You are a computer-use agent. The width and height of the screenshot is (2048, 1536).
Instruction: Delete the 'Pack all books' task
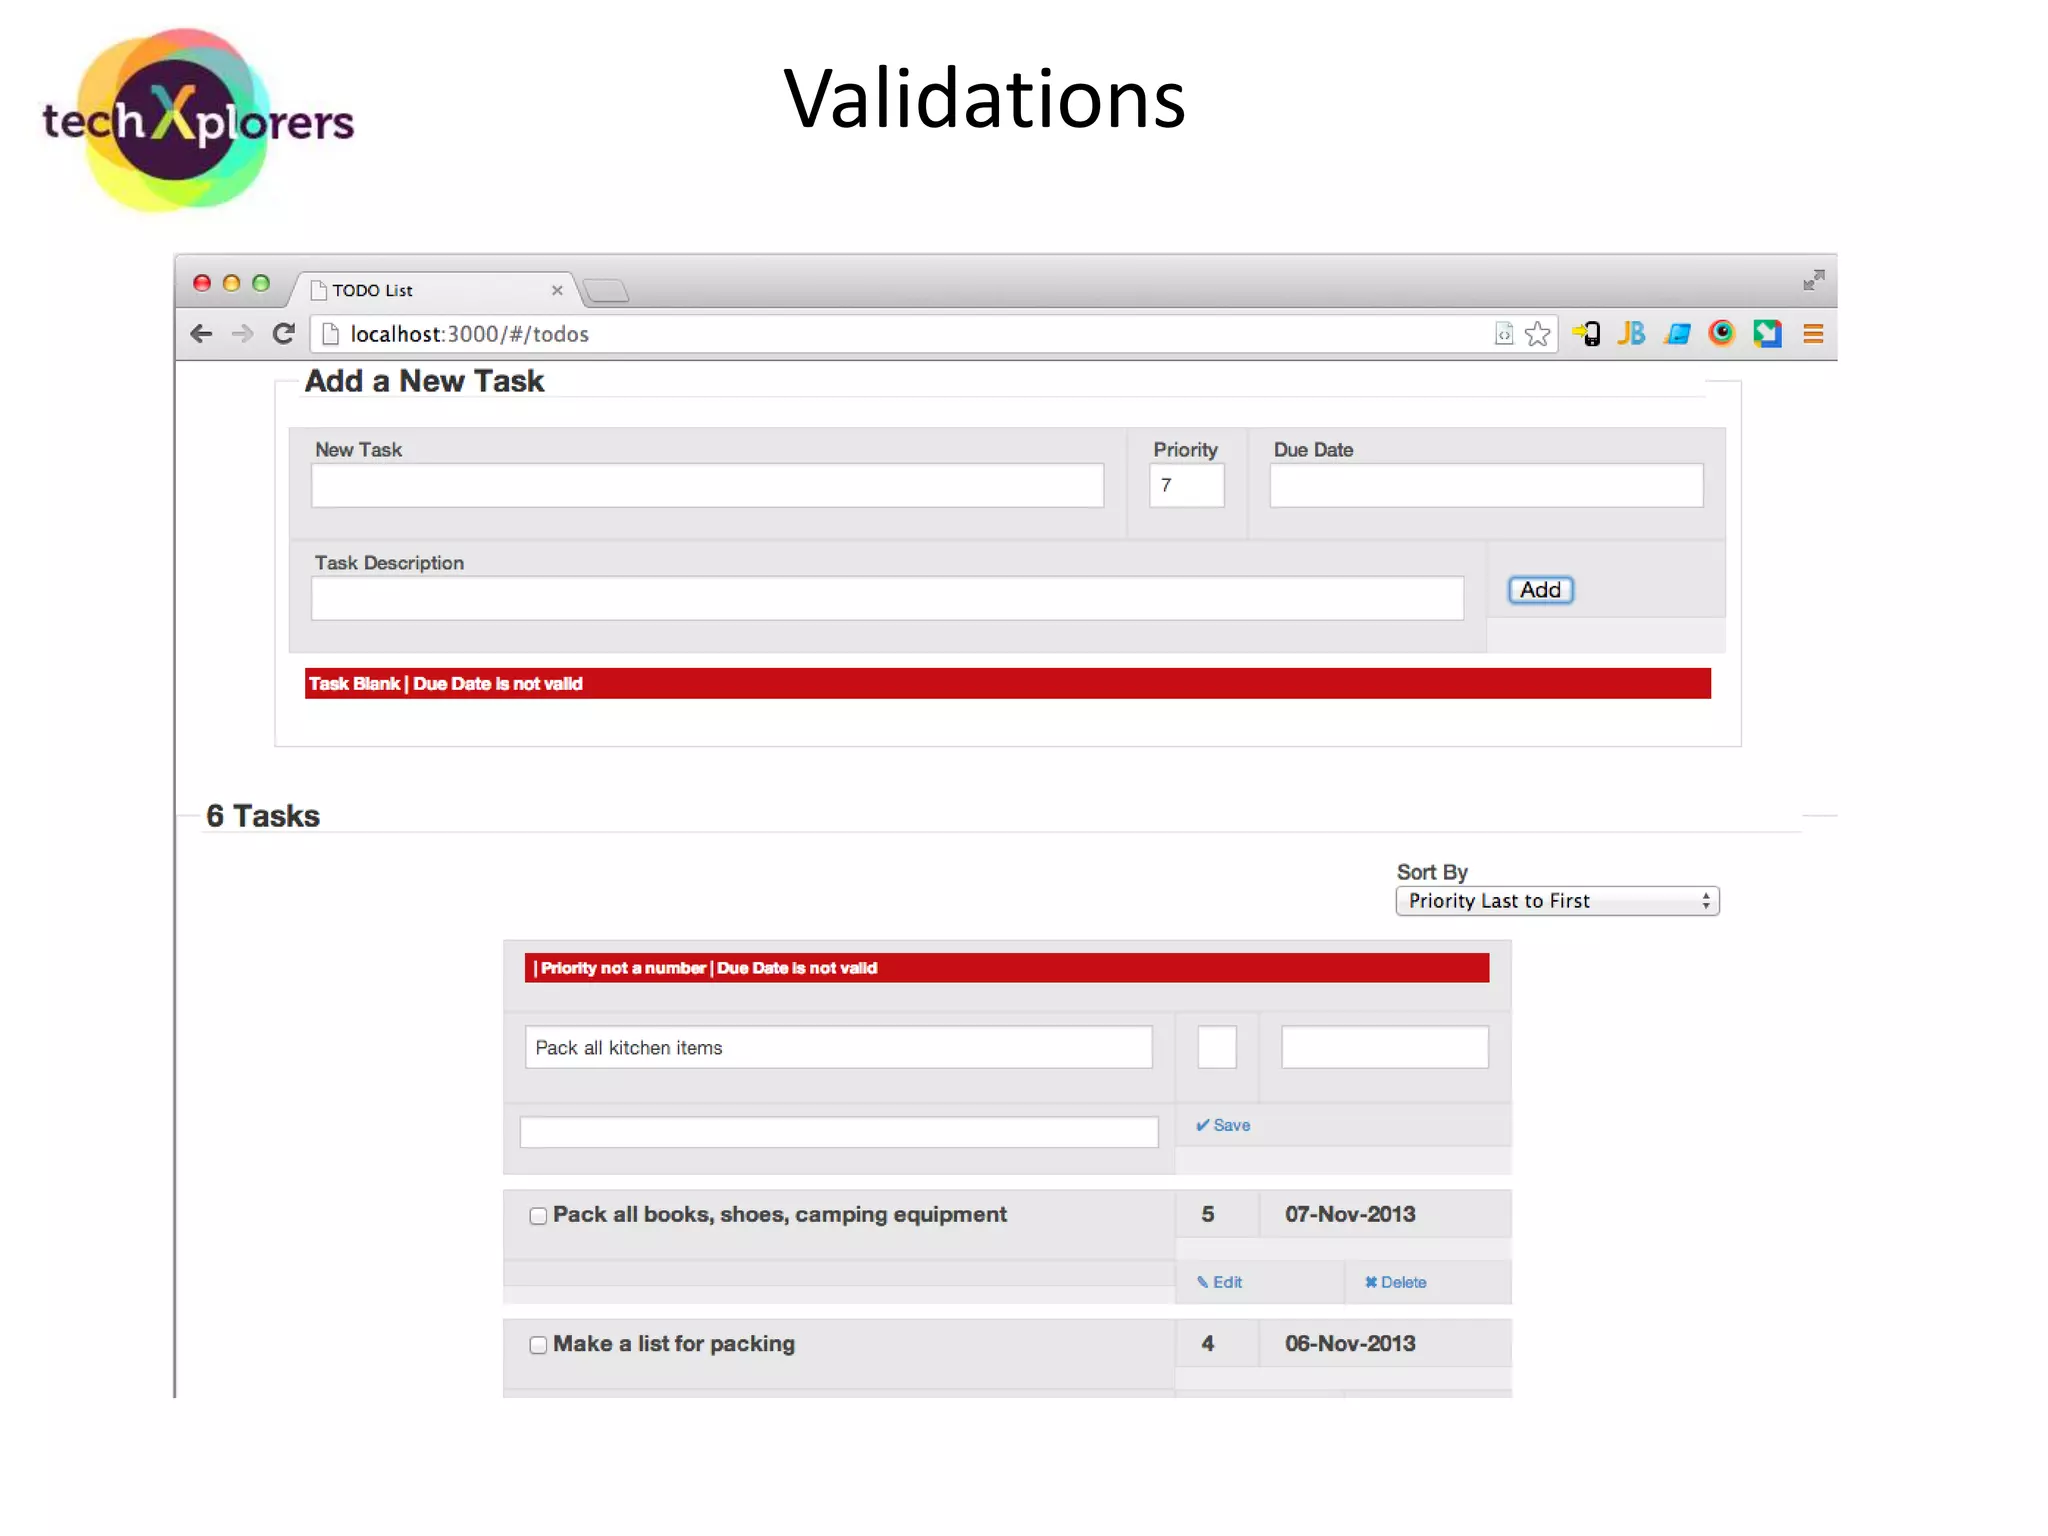tap(1396, 1282)
